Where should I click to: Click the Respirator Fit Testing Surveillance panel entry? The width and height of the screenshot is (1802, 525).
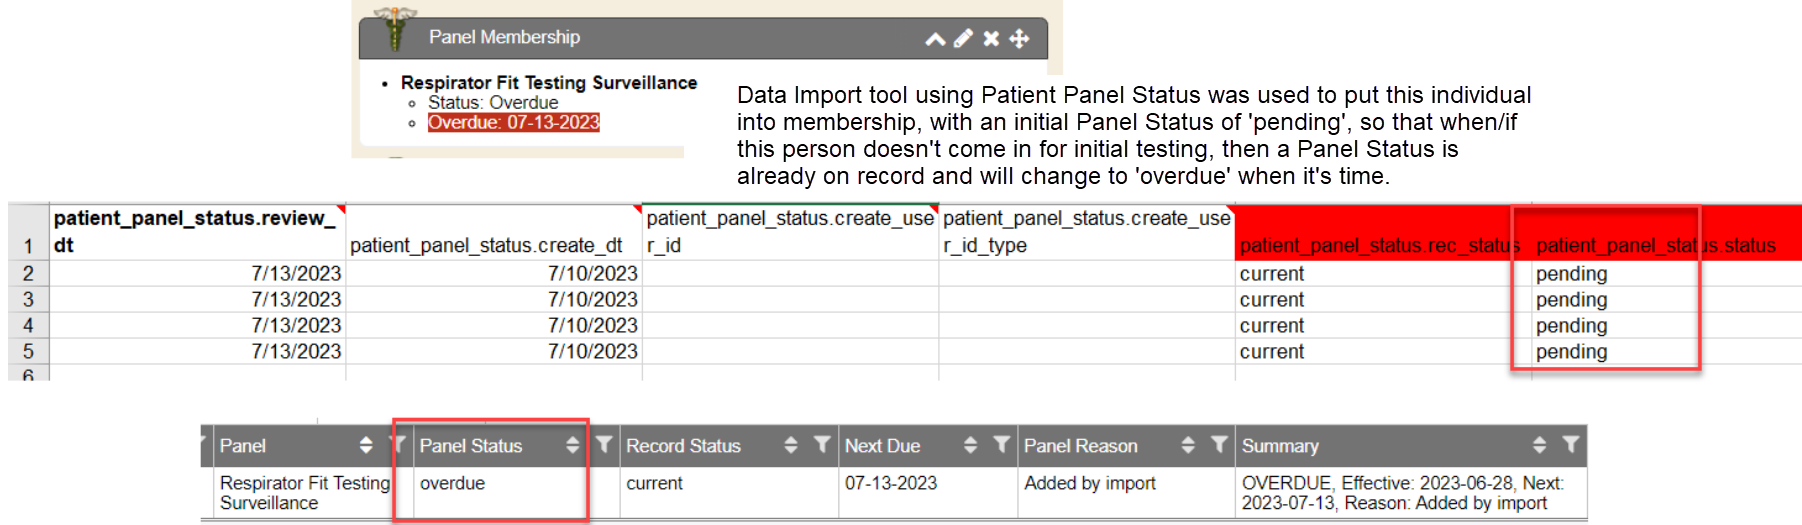(x=304, y=493)
